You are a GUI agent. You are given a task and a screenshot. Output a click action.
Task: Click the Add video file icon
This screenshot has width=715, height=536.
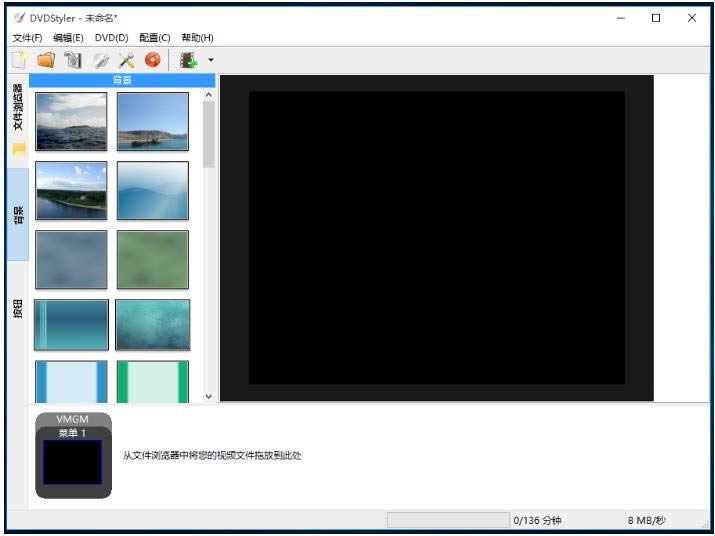click(x=189, y=60)
